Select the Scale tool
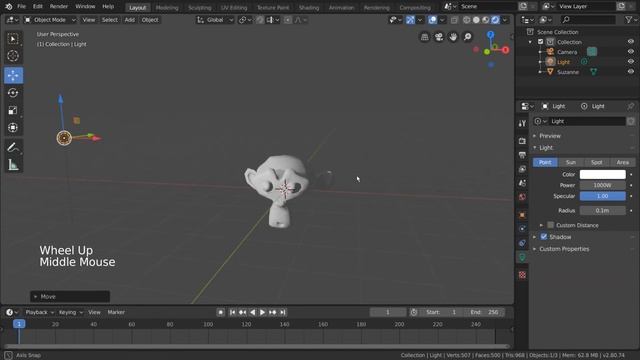The width and height of the screenshot is (640, 360). click(13, 111)
